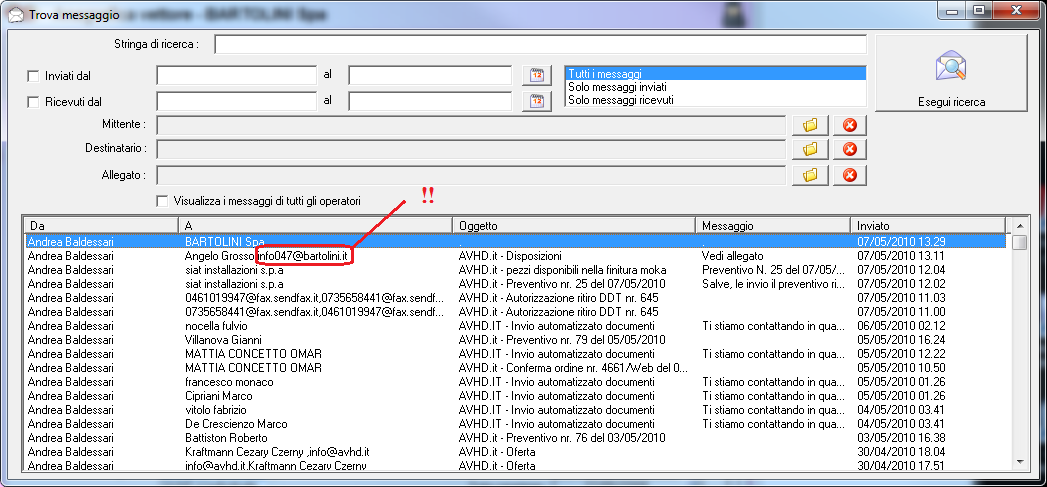Open the calendar picker for Ricevuti dal
1047x487 pixels.
pos(538,101)
